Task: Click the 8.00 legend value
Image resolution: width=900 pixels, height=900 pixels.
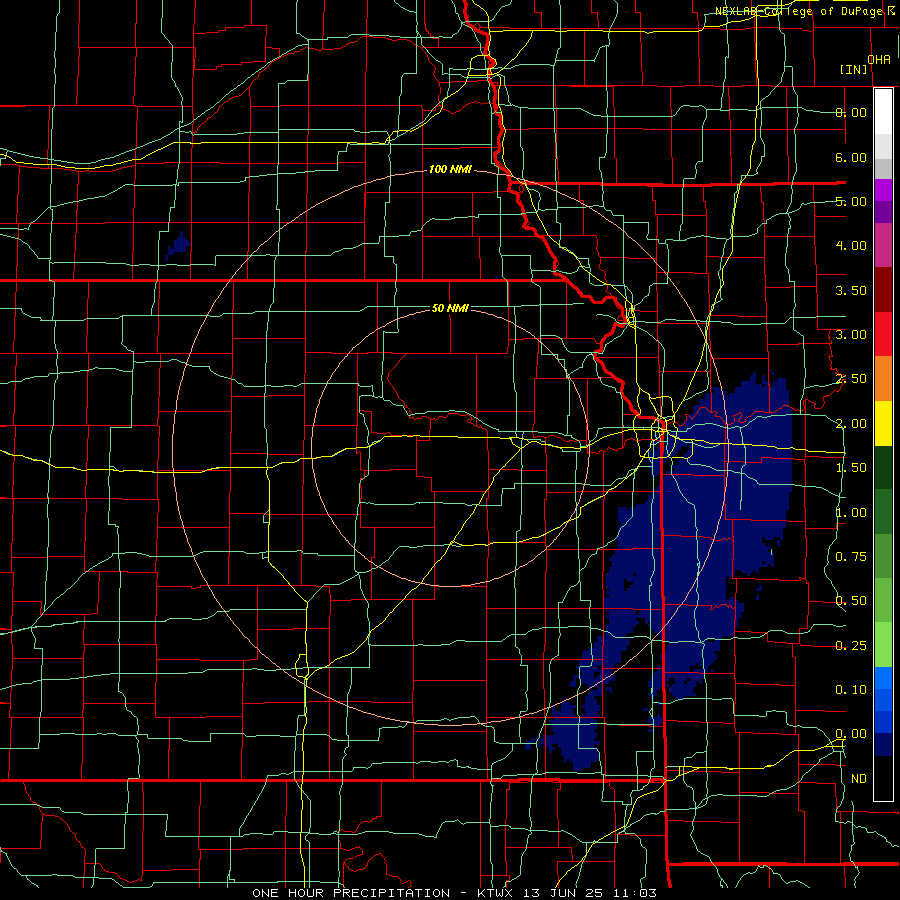Action: coord(851,112)
